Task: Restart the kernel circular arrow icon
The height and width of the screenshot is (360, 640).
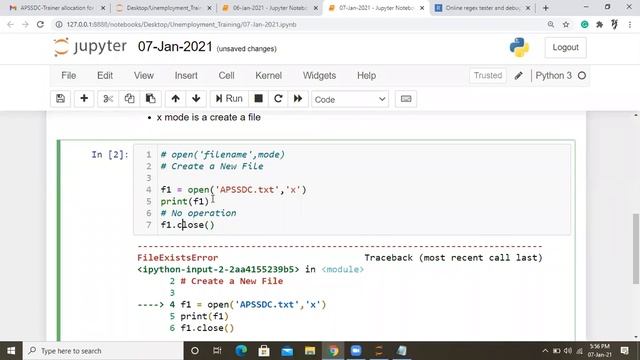Action: click(278, 99)
